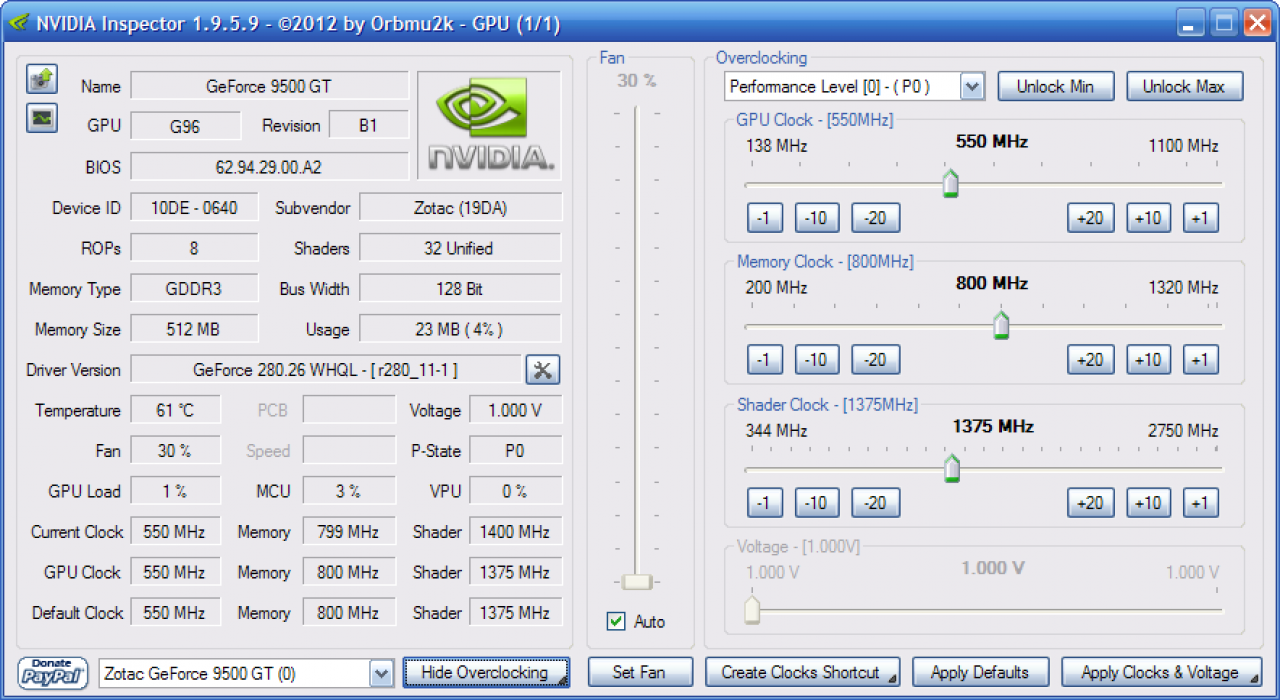Decrease Memory Clock by 20 MHz
Image resolution: width=1280 pixels, height=700 pixels.
tap(875, 360)
